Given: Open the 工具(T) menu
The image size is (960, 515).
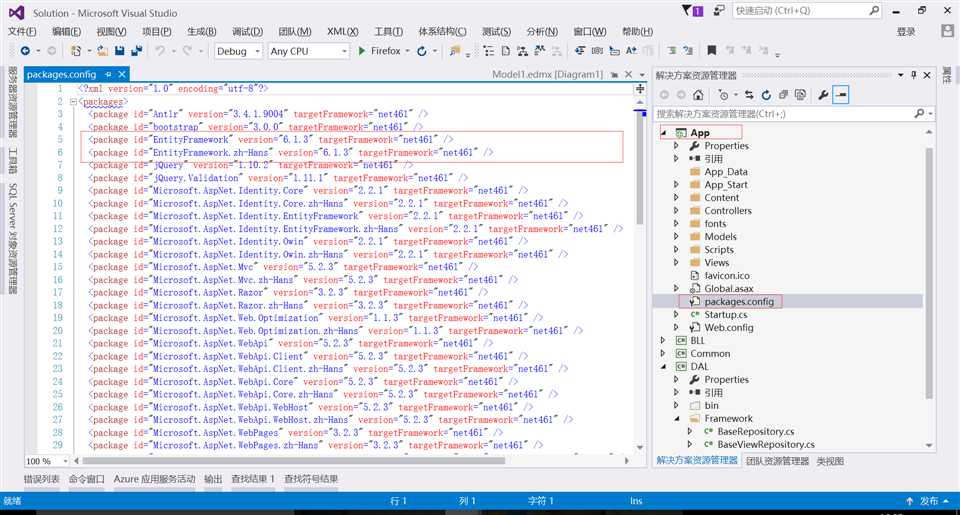Looking at the screenshot, I should click(x=388, y=31).
